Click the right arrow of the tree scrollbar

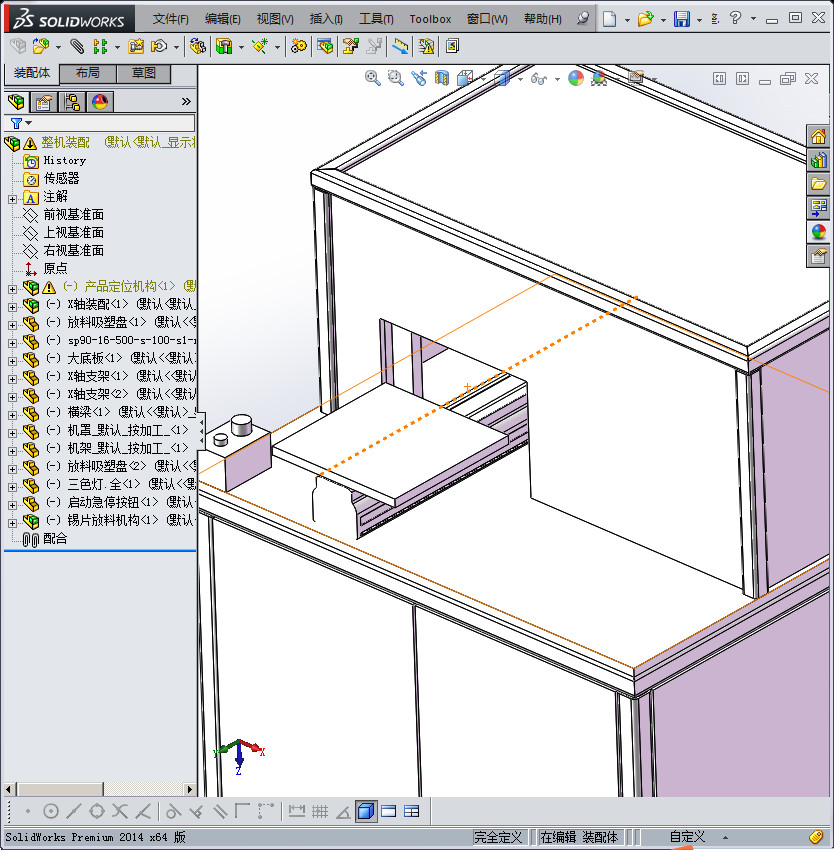coord(189,789)
